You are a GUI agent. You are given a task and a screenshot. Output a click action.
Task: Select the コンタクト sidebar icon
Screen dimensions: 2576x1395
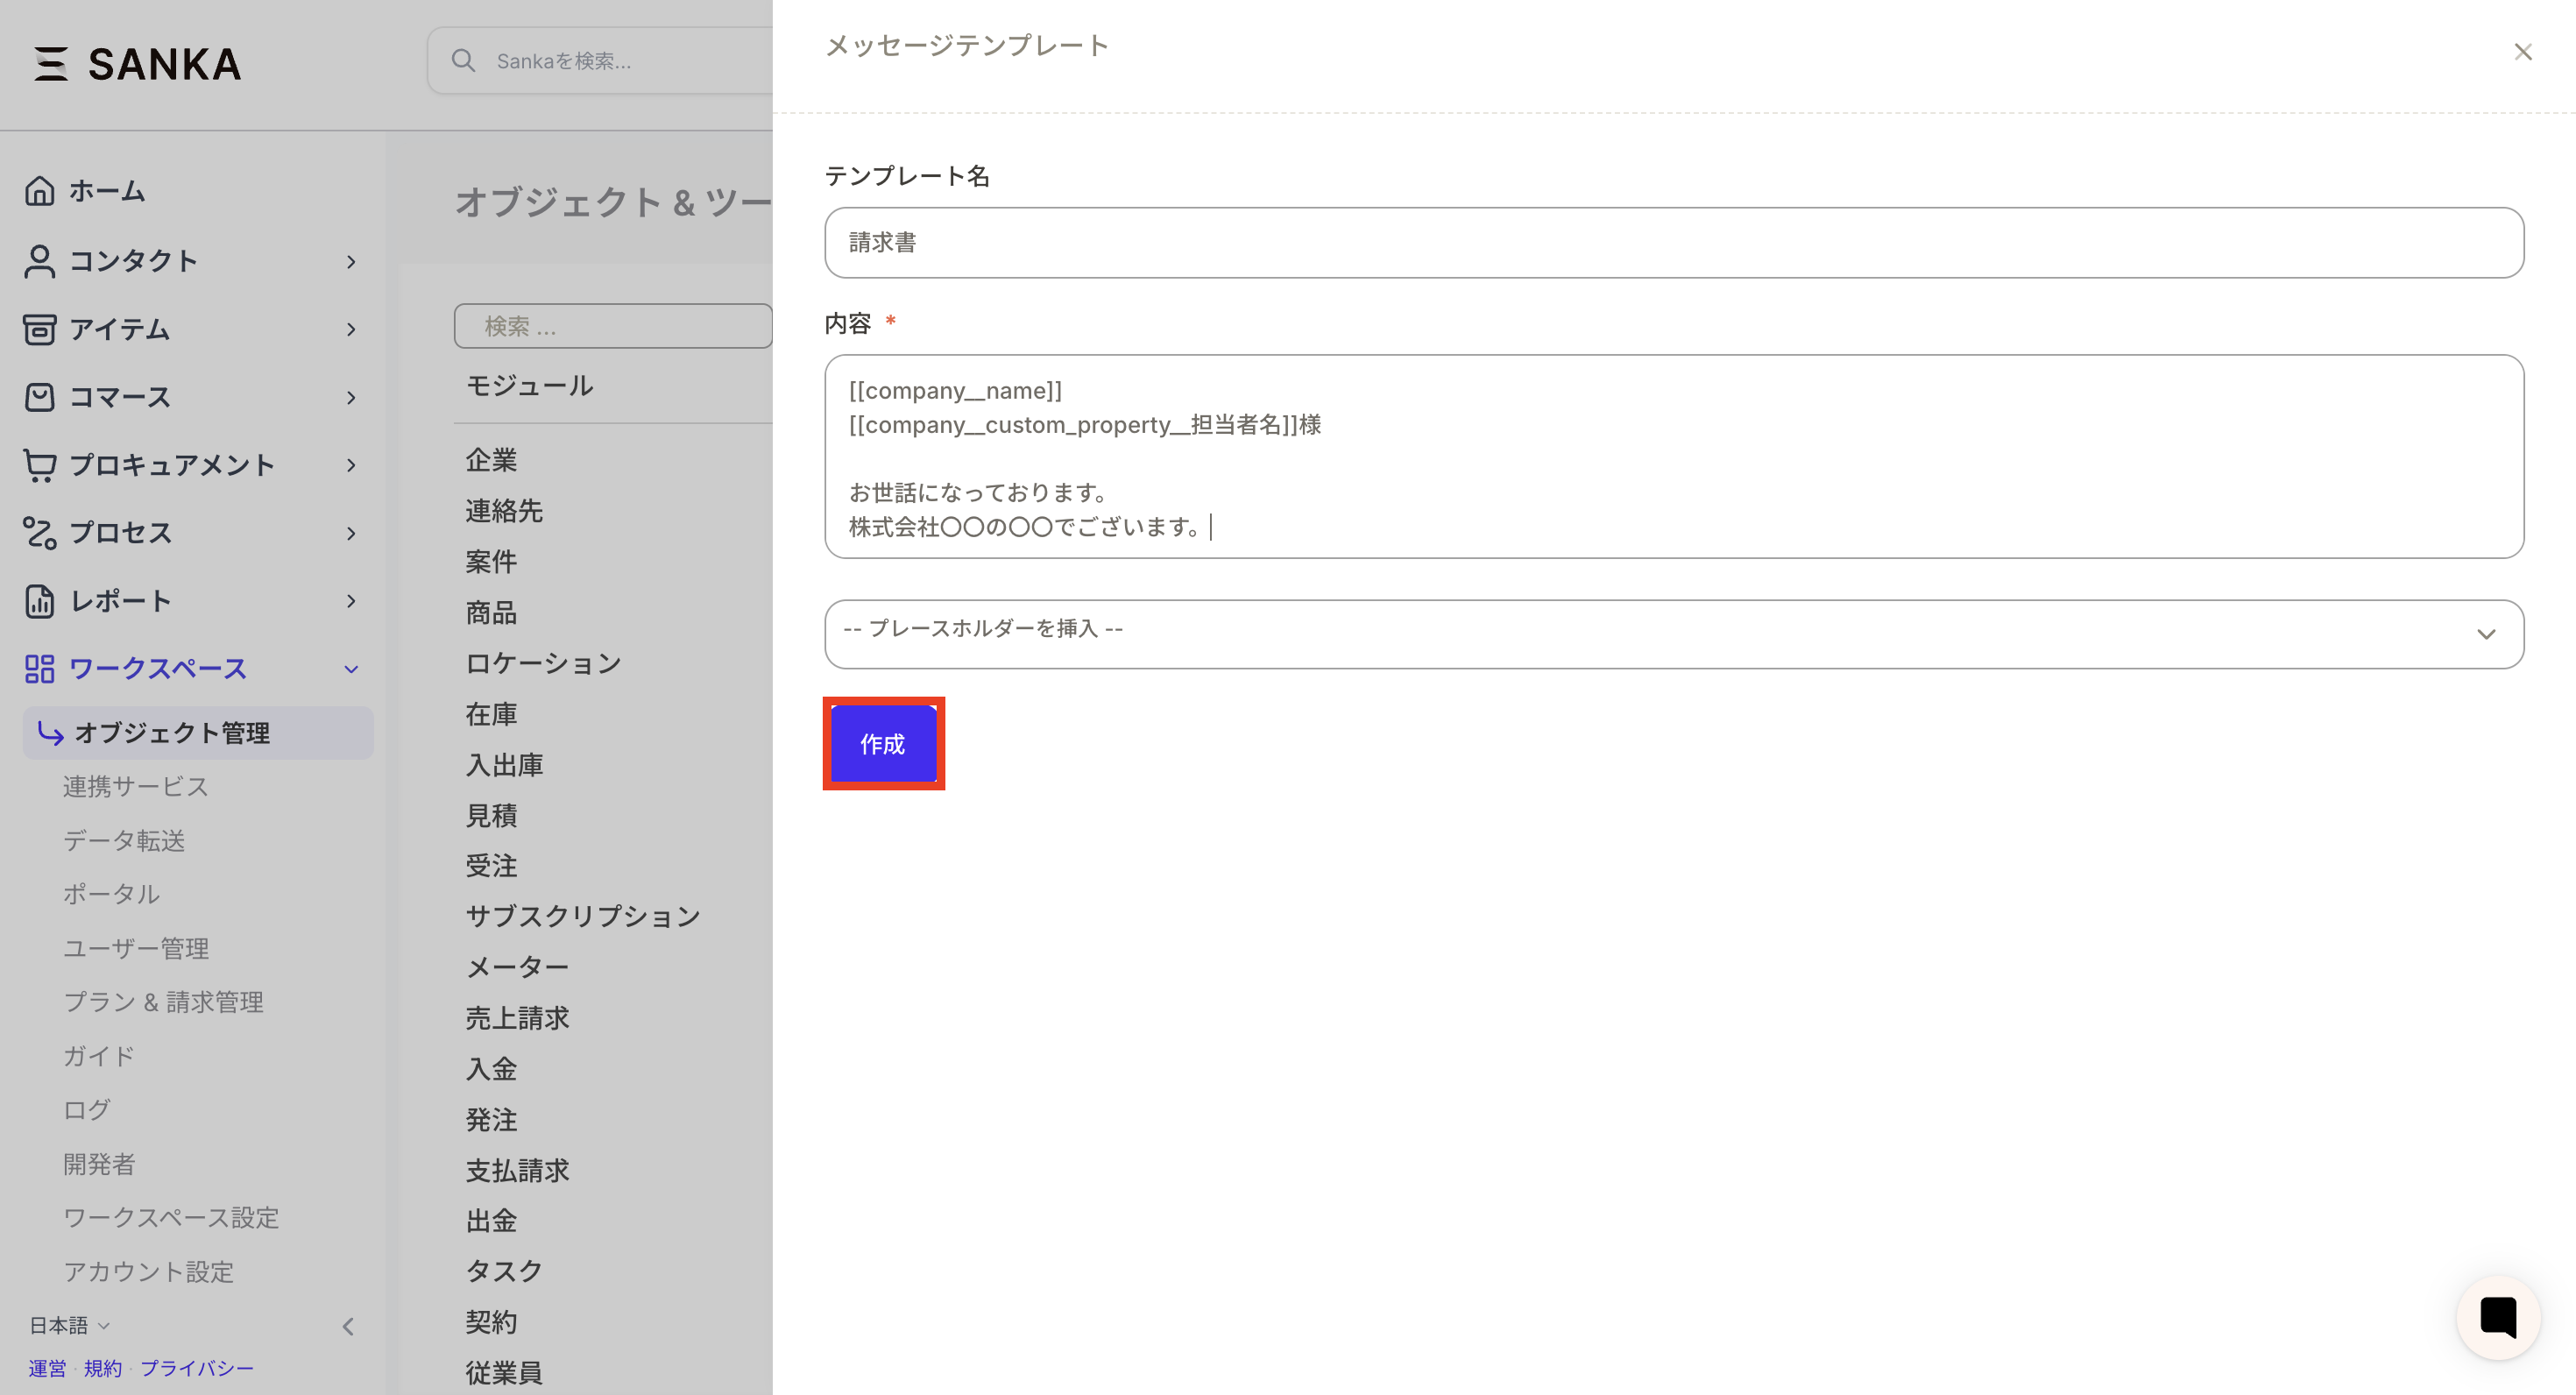tap(40, 261)
